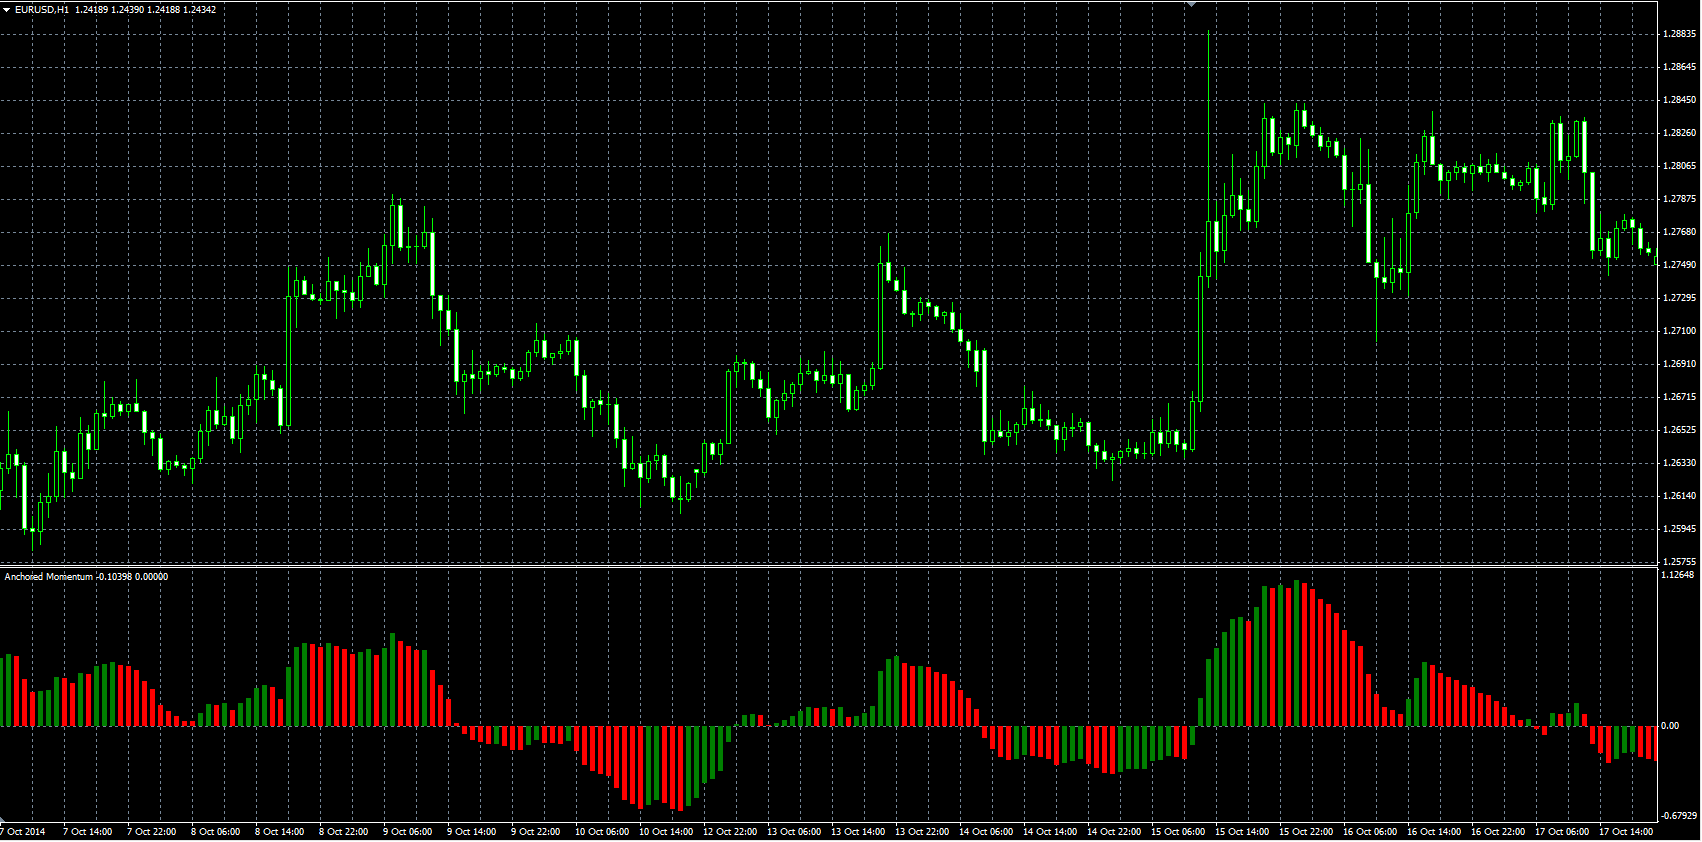Image resolution: width=1702 pixels, height=842 pixels.
Task: Click the 17 Oct 14:00 time label
Action: [1626, 832]
